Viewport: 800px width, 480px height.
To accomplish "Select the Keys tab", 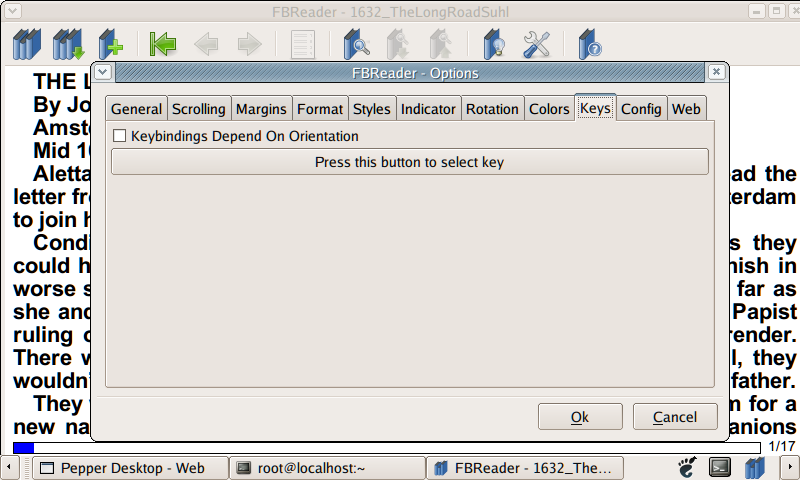I will click(x=595, y=108).
